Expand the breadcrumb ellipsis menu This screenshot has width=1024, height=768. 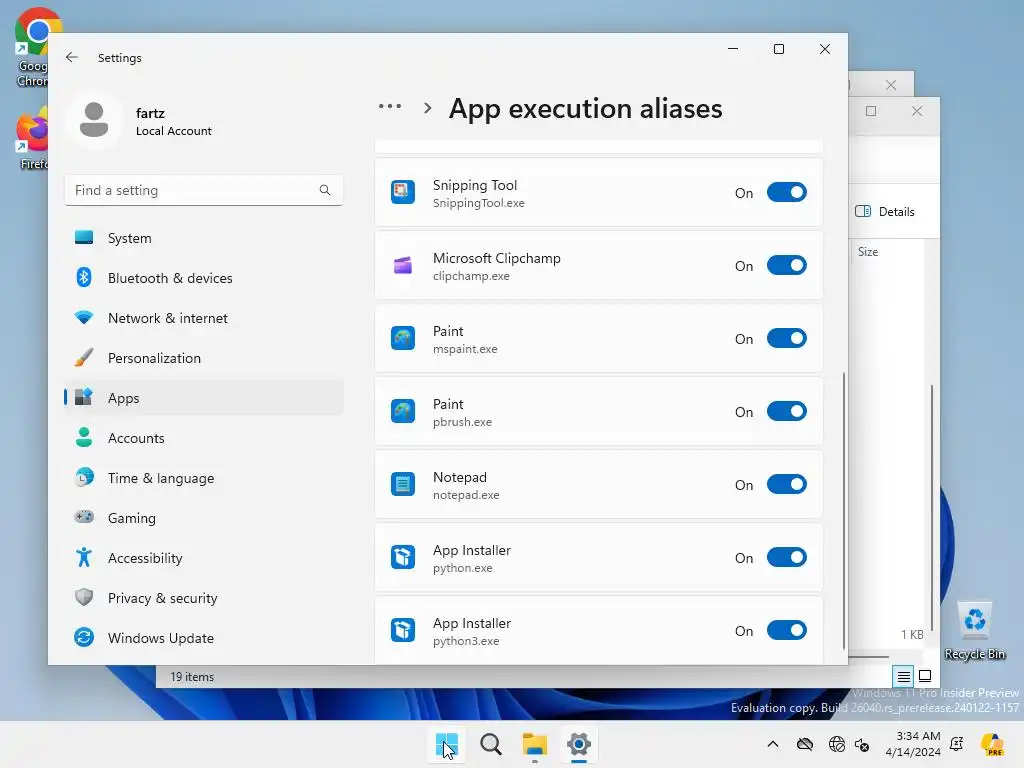(x=390, y=106)
